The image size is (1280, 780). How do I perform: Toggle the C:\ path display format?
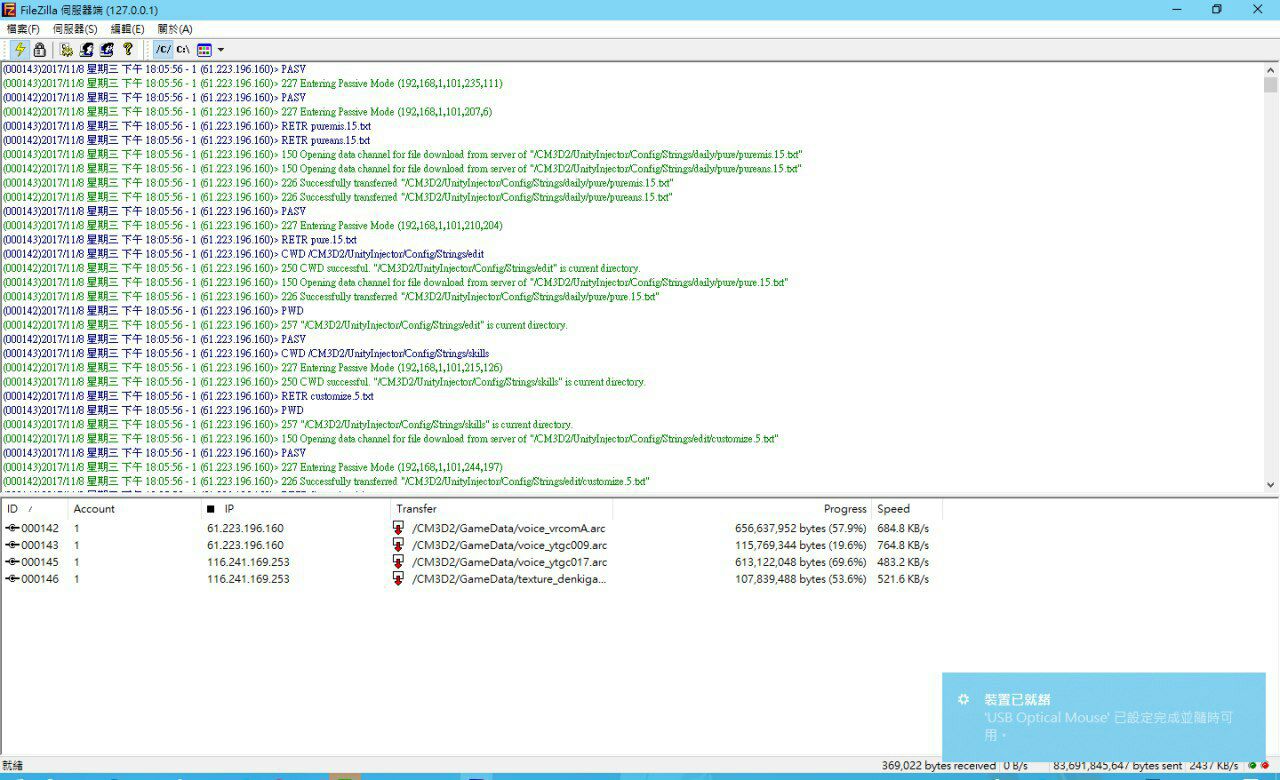(183, 49)
